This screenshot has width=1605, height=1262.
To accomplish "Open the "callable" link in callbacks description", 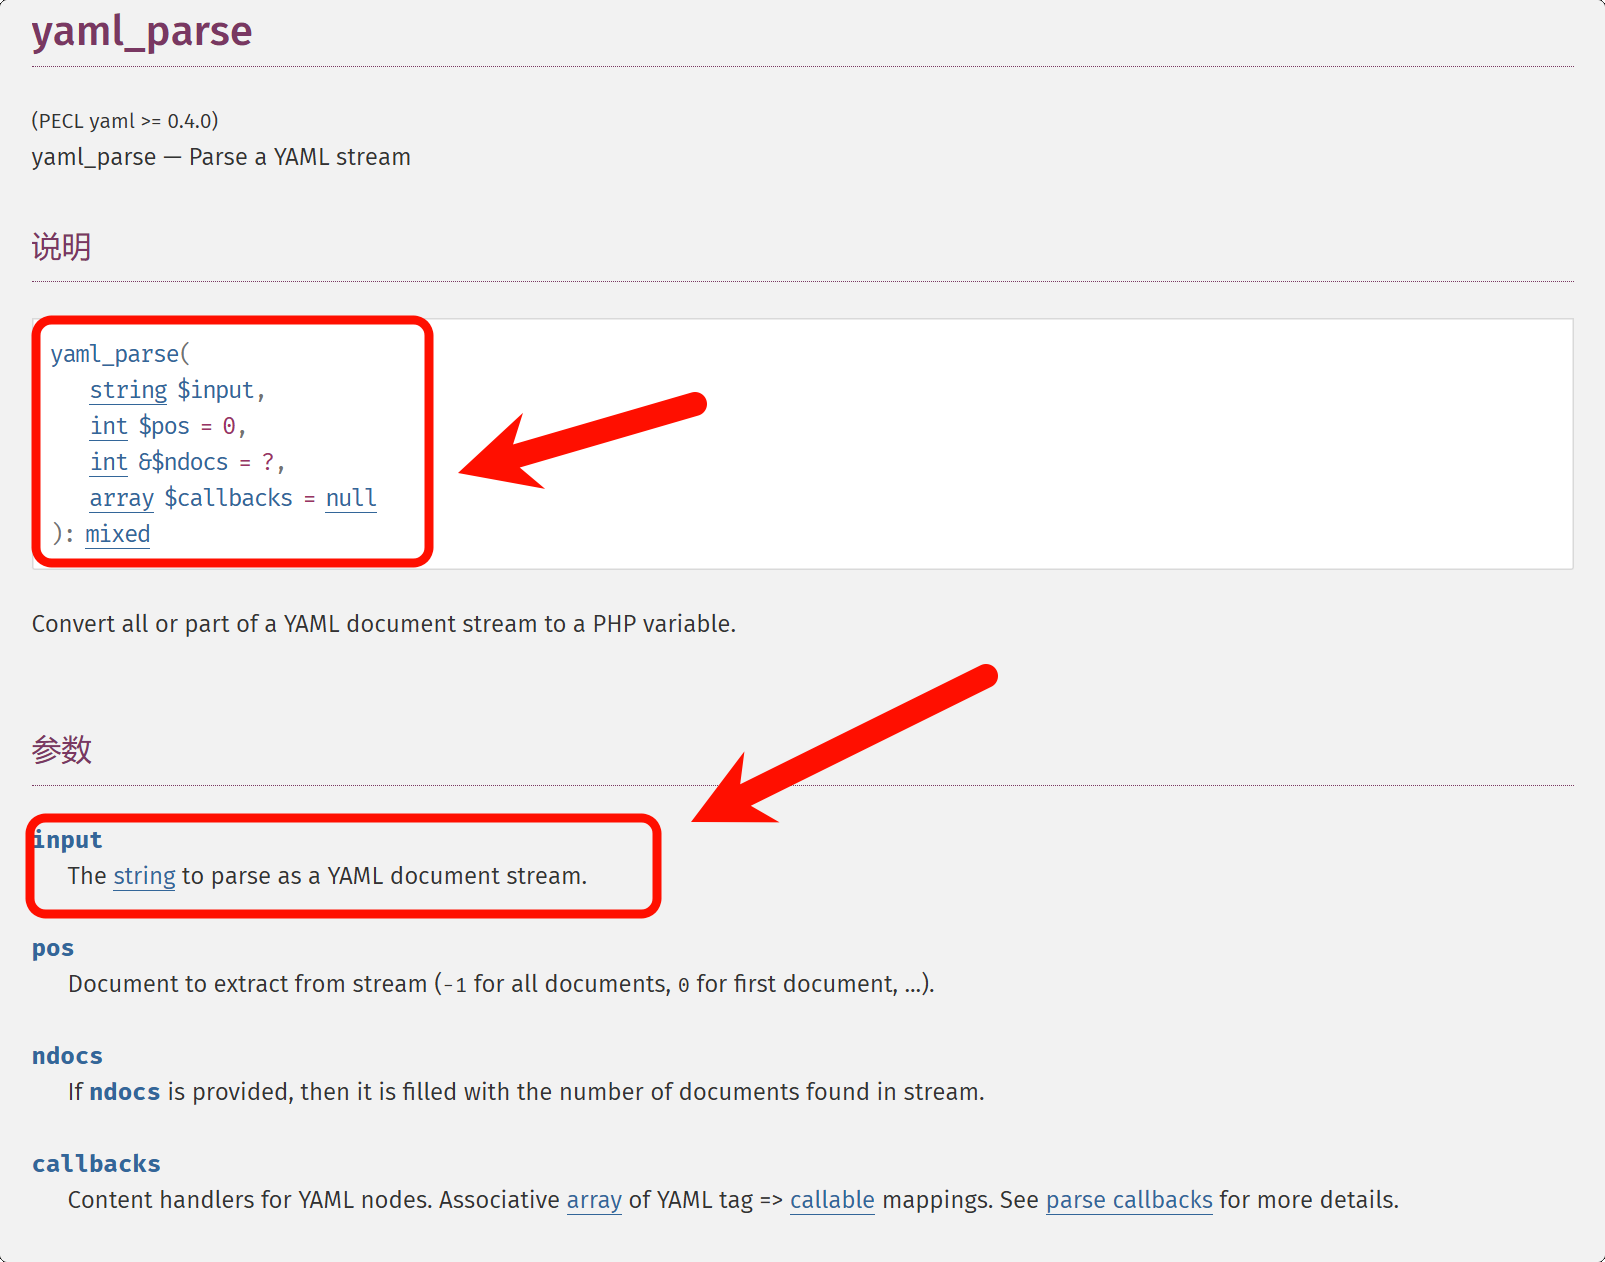I will click(832, 1200).
